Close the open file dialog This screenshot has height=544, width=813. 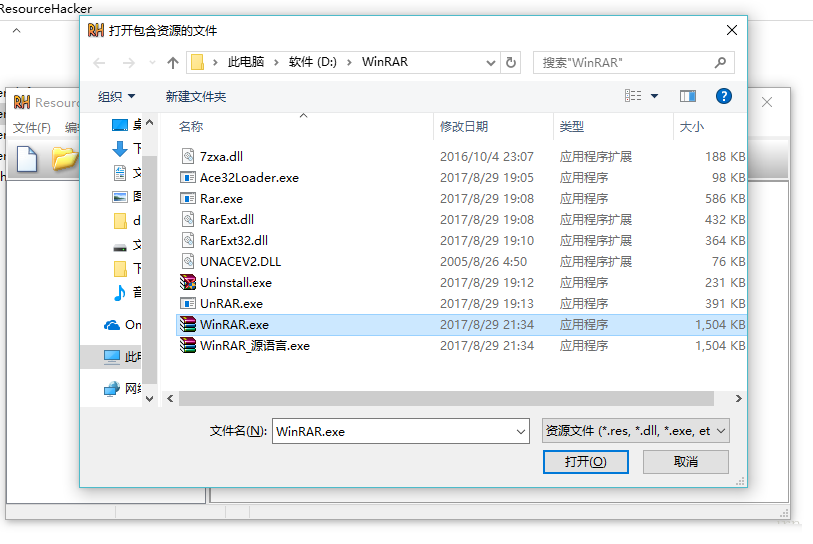tap(732, 30)
